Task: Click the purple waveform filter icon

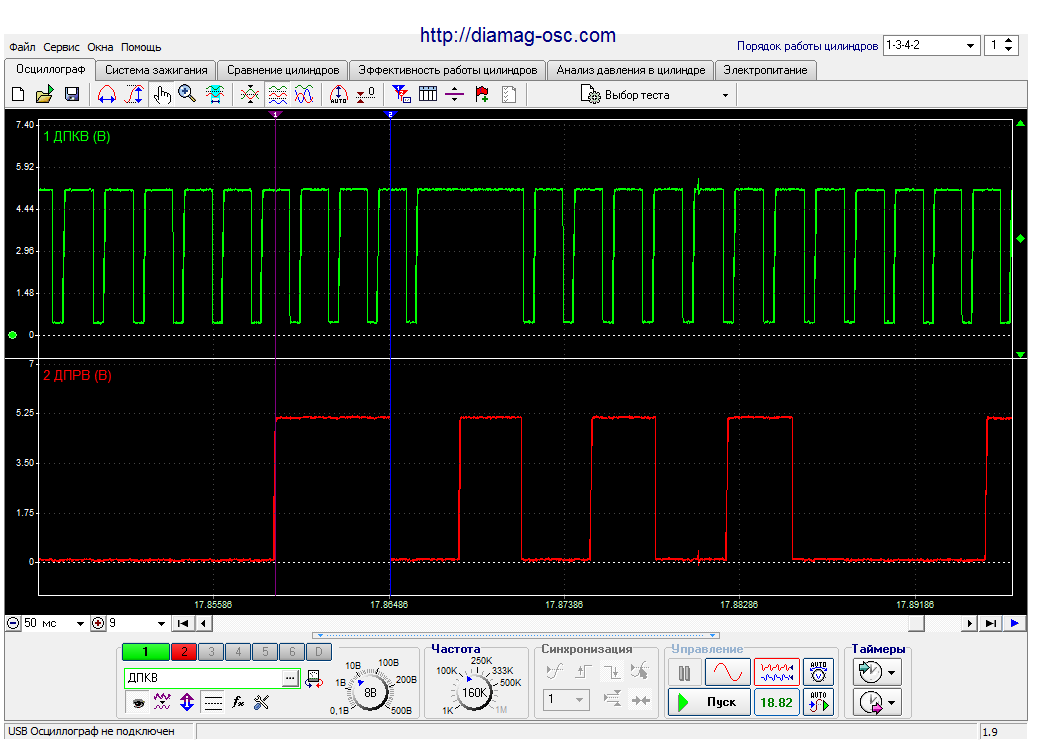Action: (162, 702)
